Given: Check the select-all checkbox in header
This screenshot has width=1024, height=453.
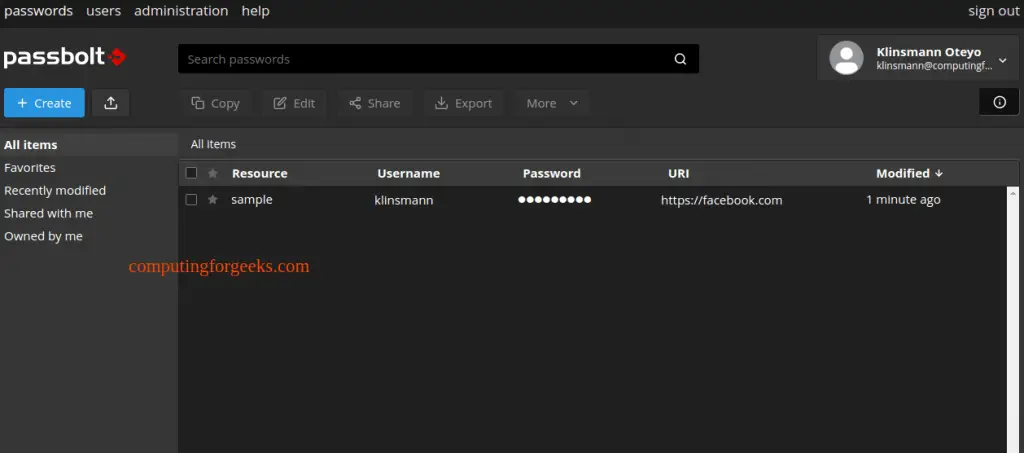Looking at the screenshot, I should coord(191,173).
